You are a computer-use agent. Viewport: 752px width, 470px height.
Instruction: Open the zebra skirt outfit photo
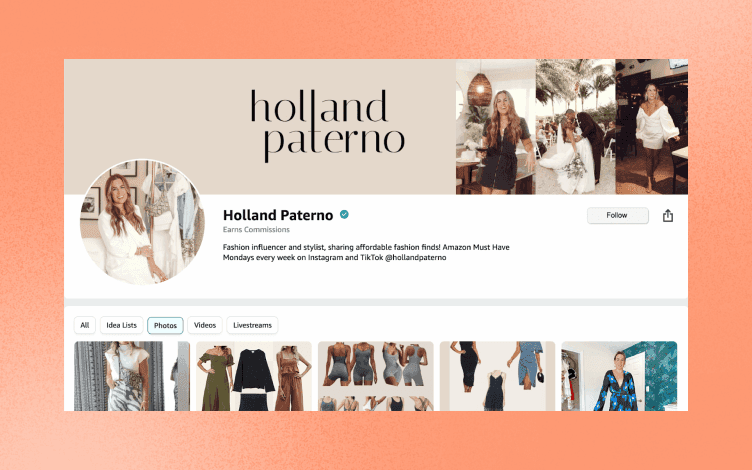[132, 376]
